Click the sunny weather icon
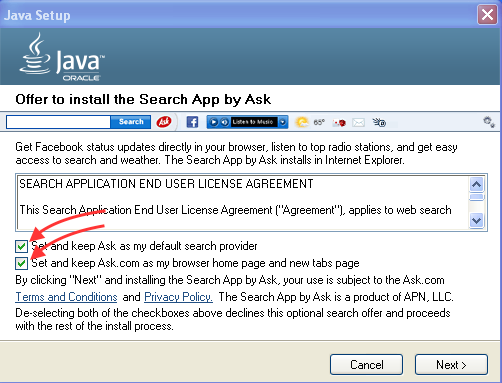The image size is (502, 383). 302,122
